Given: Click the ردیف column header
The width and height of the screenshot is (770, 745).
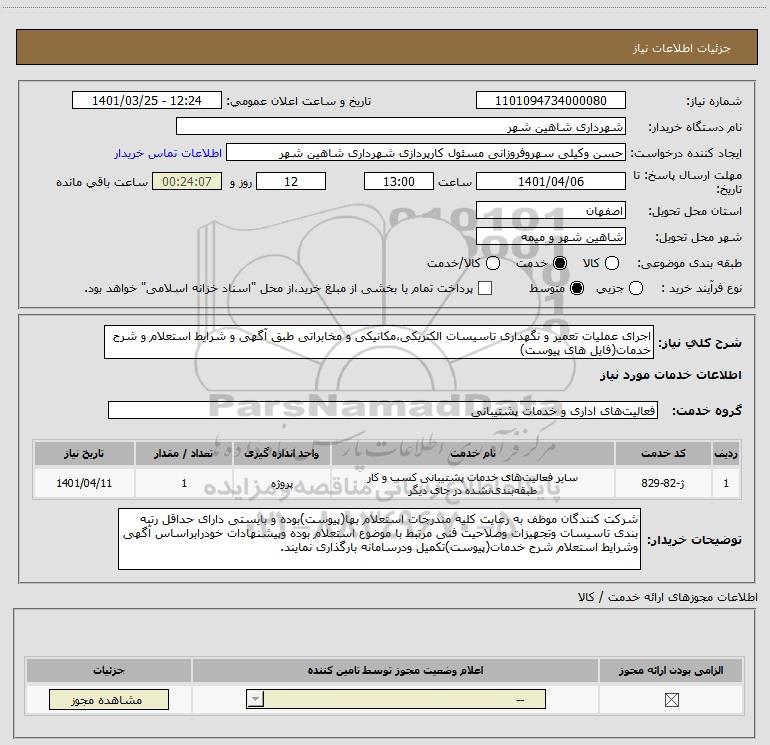Looking at the screenshot, I should coord(726,453).
